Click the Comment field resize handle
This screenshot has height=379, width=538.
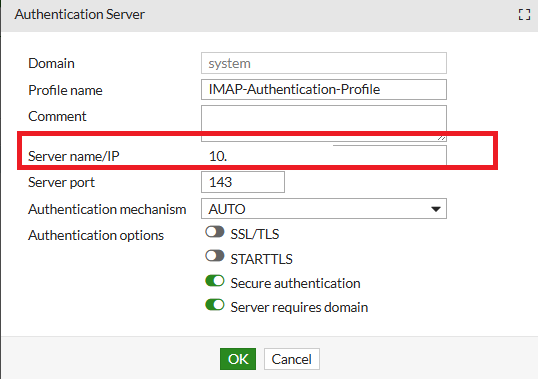tap(442, 138)
